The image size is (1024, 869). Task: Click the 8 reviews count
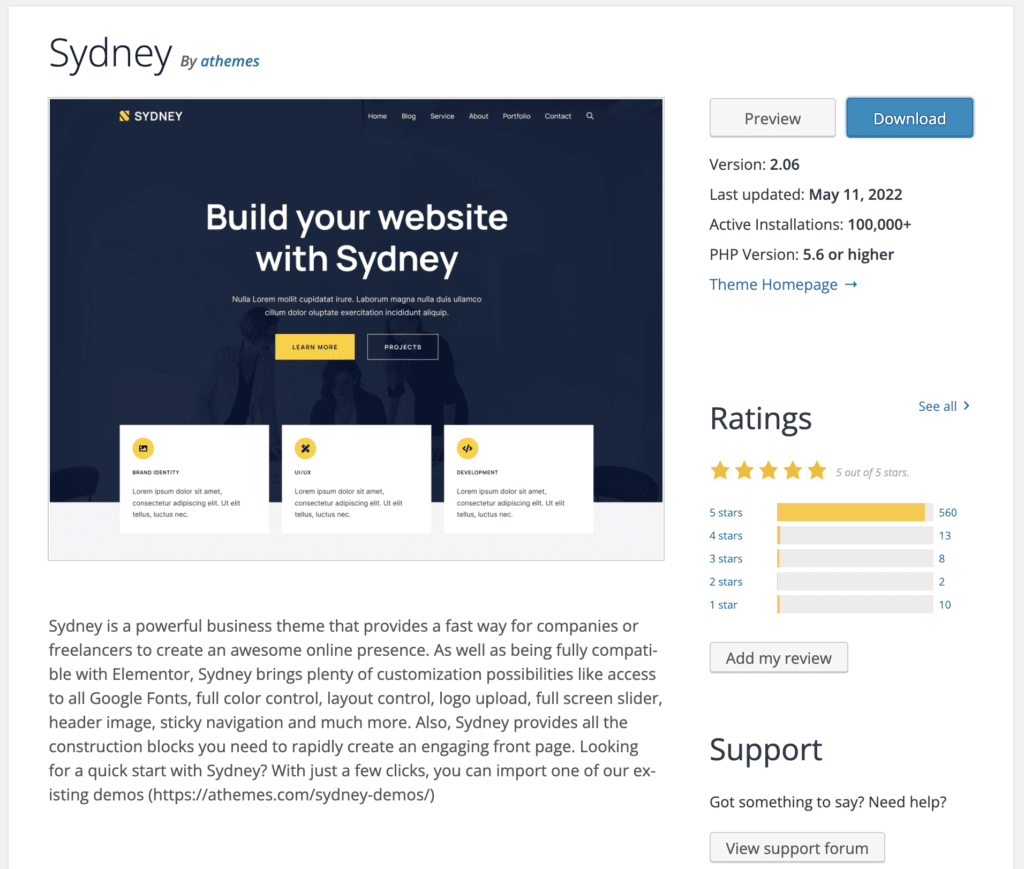pyautogui.click(x=942, y=559)
